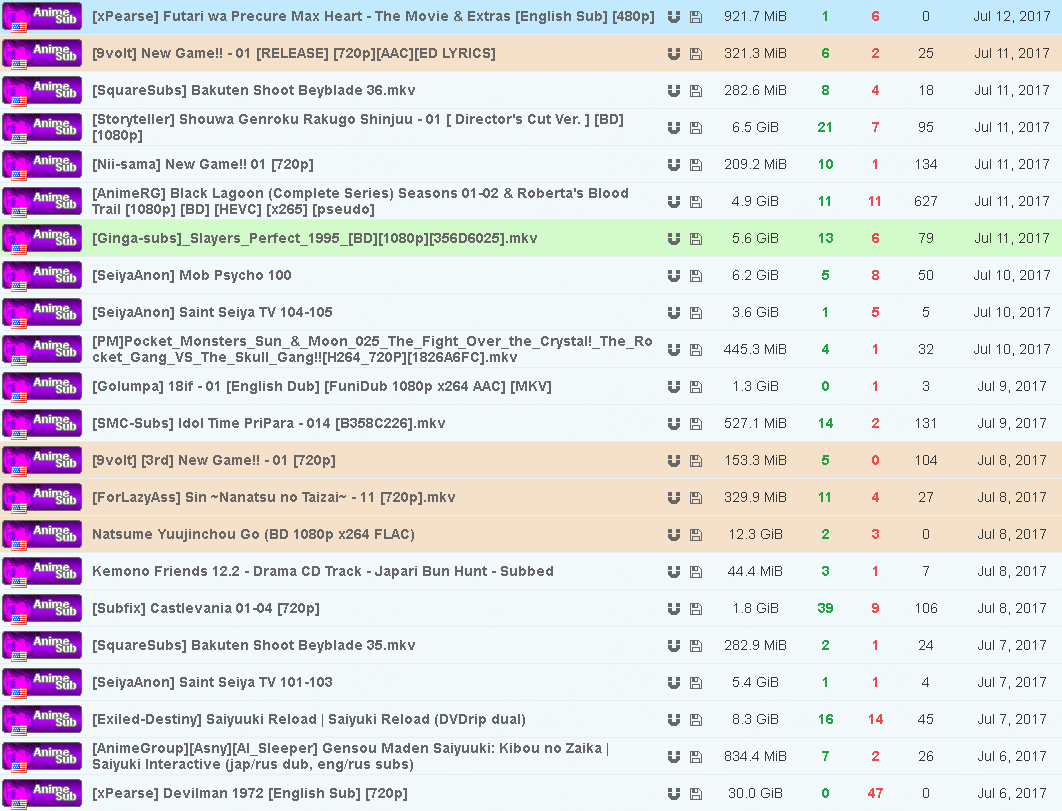Click the Jul 12, 2017 date cell

(x=1012, y=16)
